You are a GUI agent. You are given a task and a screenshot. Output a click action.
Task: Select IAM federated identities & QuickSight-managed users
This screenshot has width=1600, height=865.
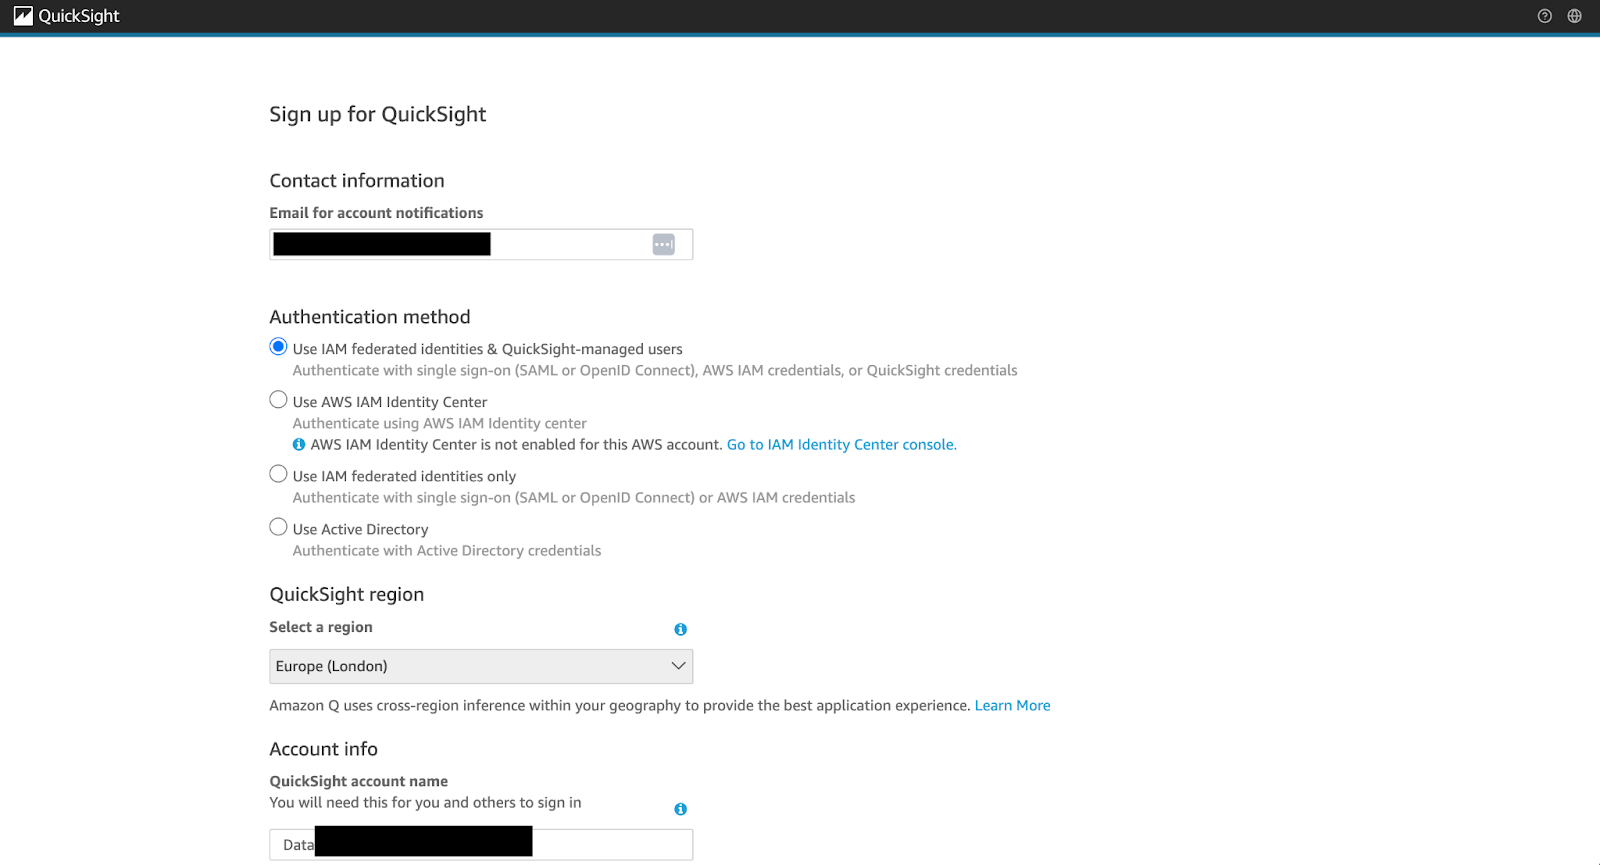click(278, 347)
